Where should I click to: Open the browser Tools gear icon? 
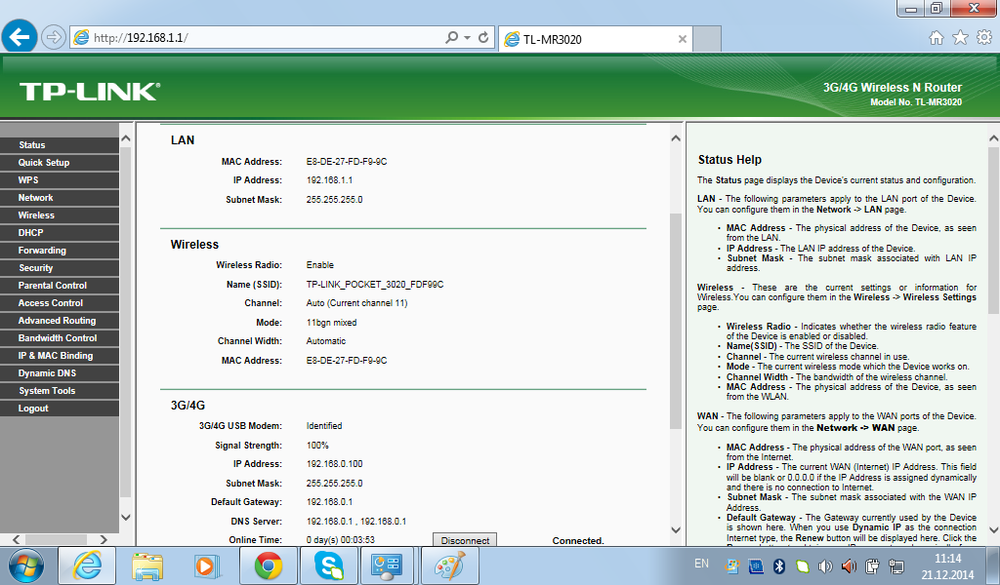[982, 38]
